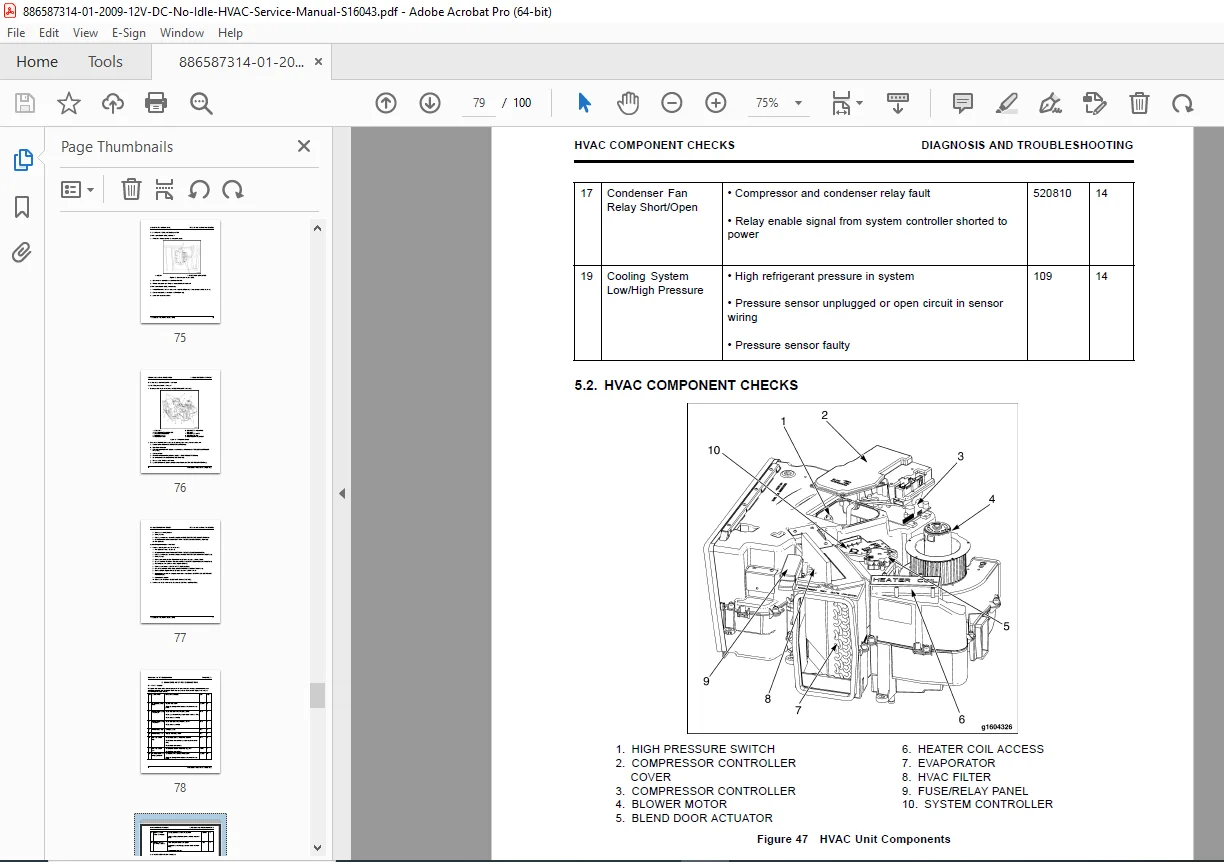Open the Help menu

[230, 33]
